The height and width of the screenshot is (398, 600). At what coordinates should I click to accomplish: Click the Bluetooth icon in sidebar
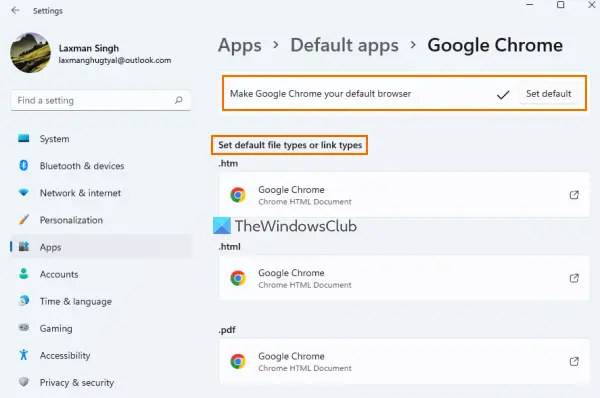pyautogui.click(x=24, y=165)
